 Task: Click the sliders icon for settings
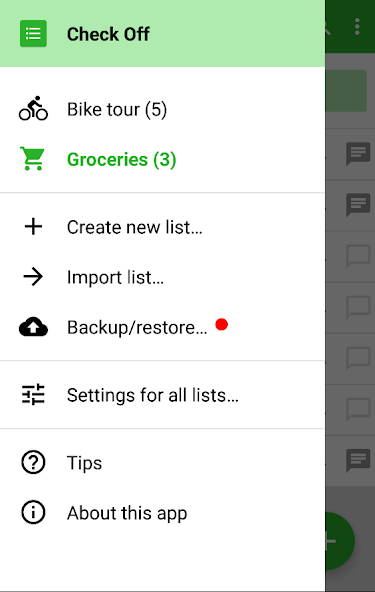33,395
